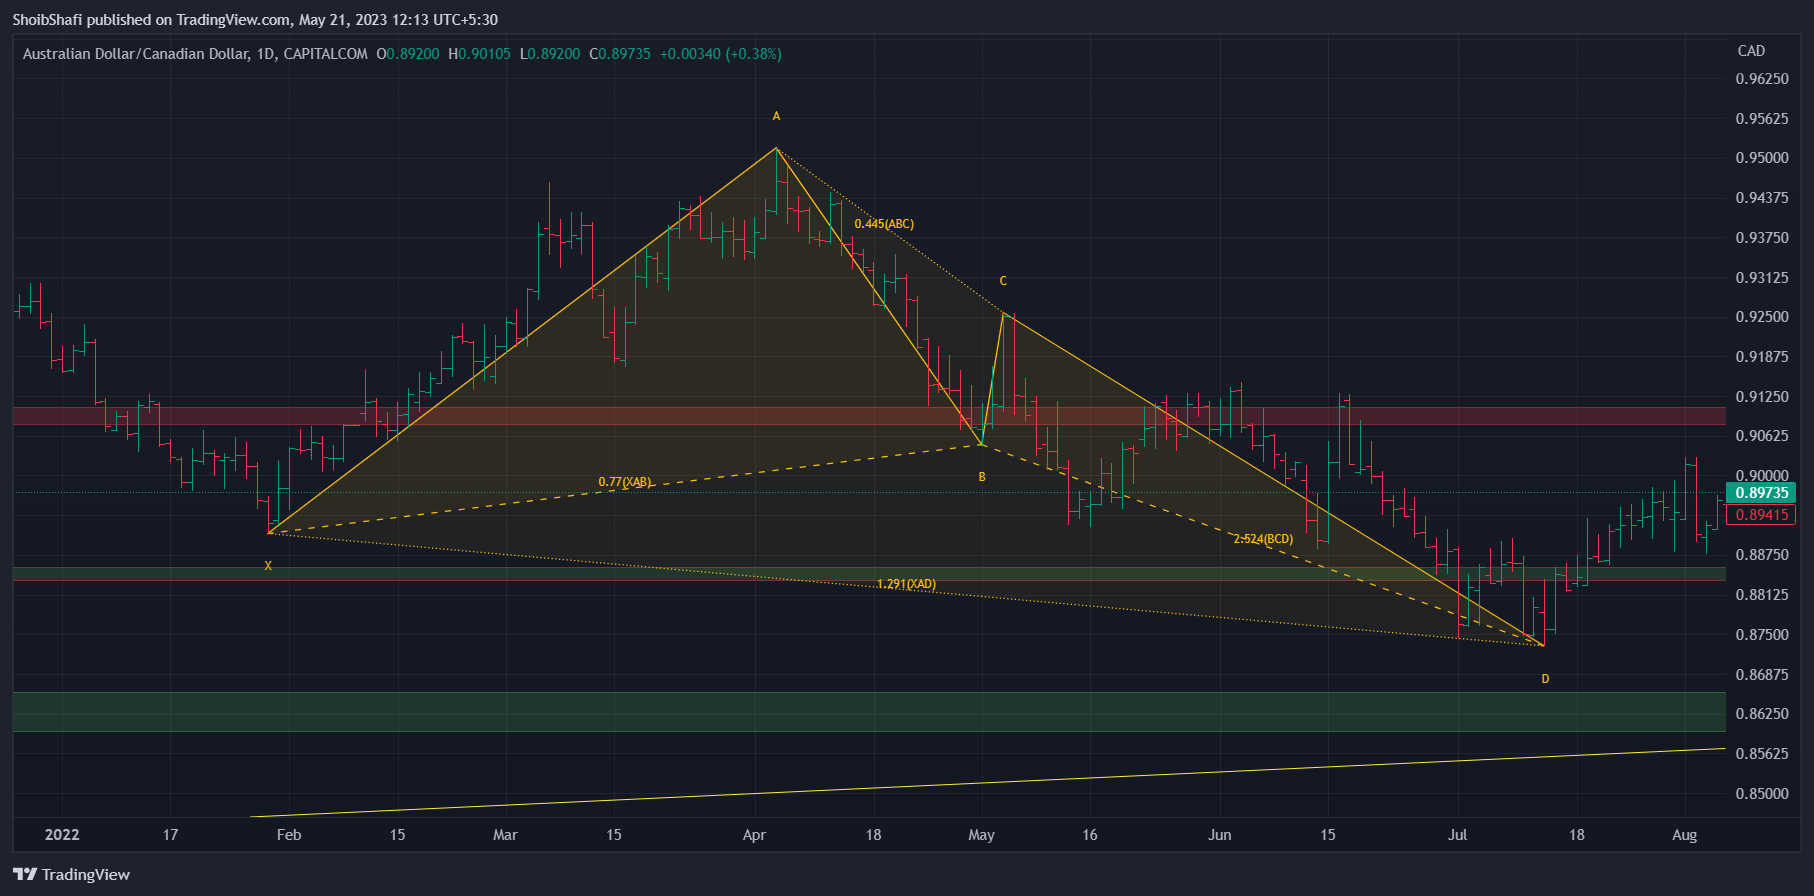Viewport: 1814px width, 896px height.
Task: Click the Feb label on time axis
Action: 289,835
